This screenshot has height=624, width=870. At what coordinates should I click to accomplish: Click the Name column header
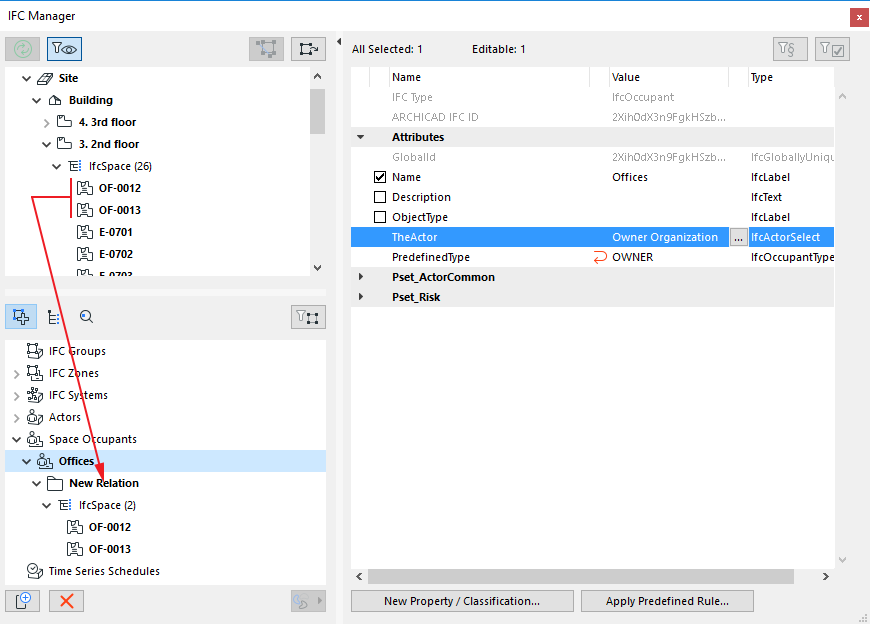tap(489, 77)
